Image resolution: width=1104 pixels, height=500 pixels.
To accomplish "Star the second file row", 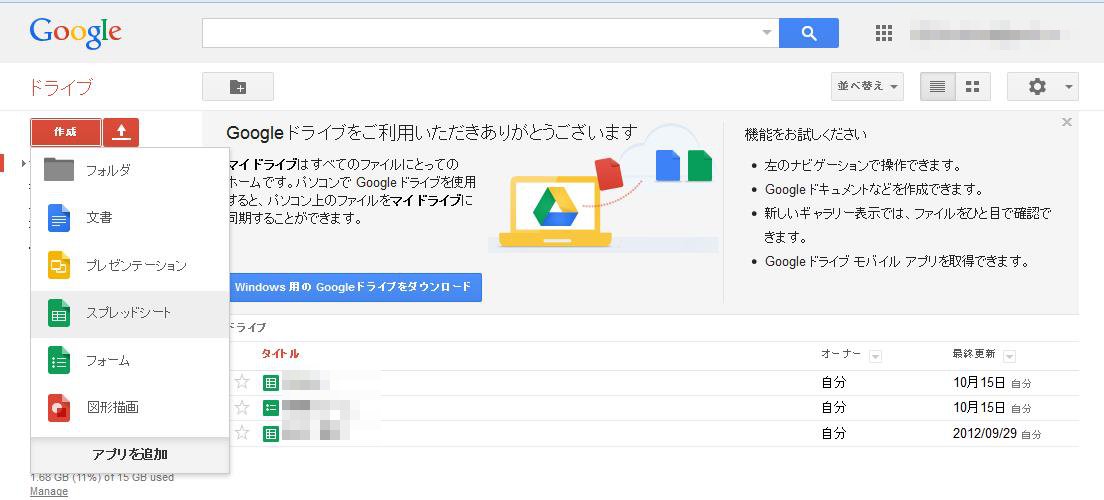I will 242,408.
